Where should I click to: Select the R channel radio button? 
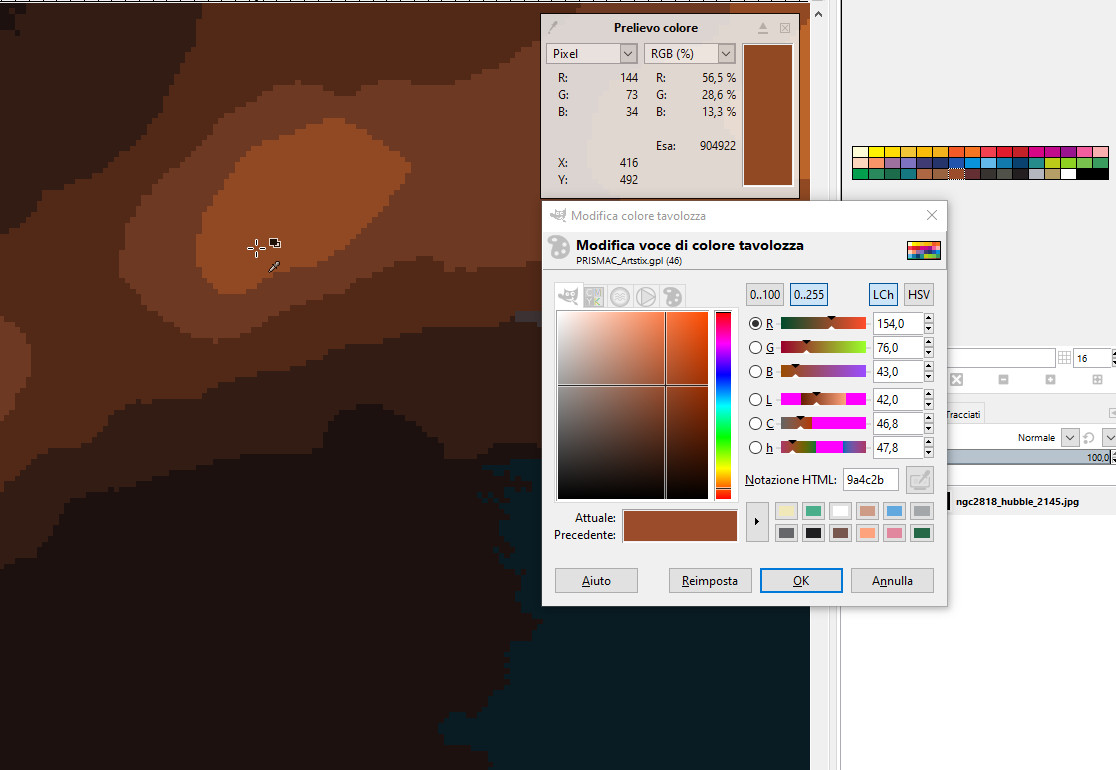[755, 324]
